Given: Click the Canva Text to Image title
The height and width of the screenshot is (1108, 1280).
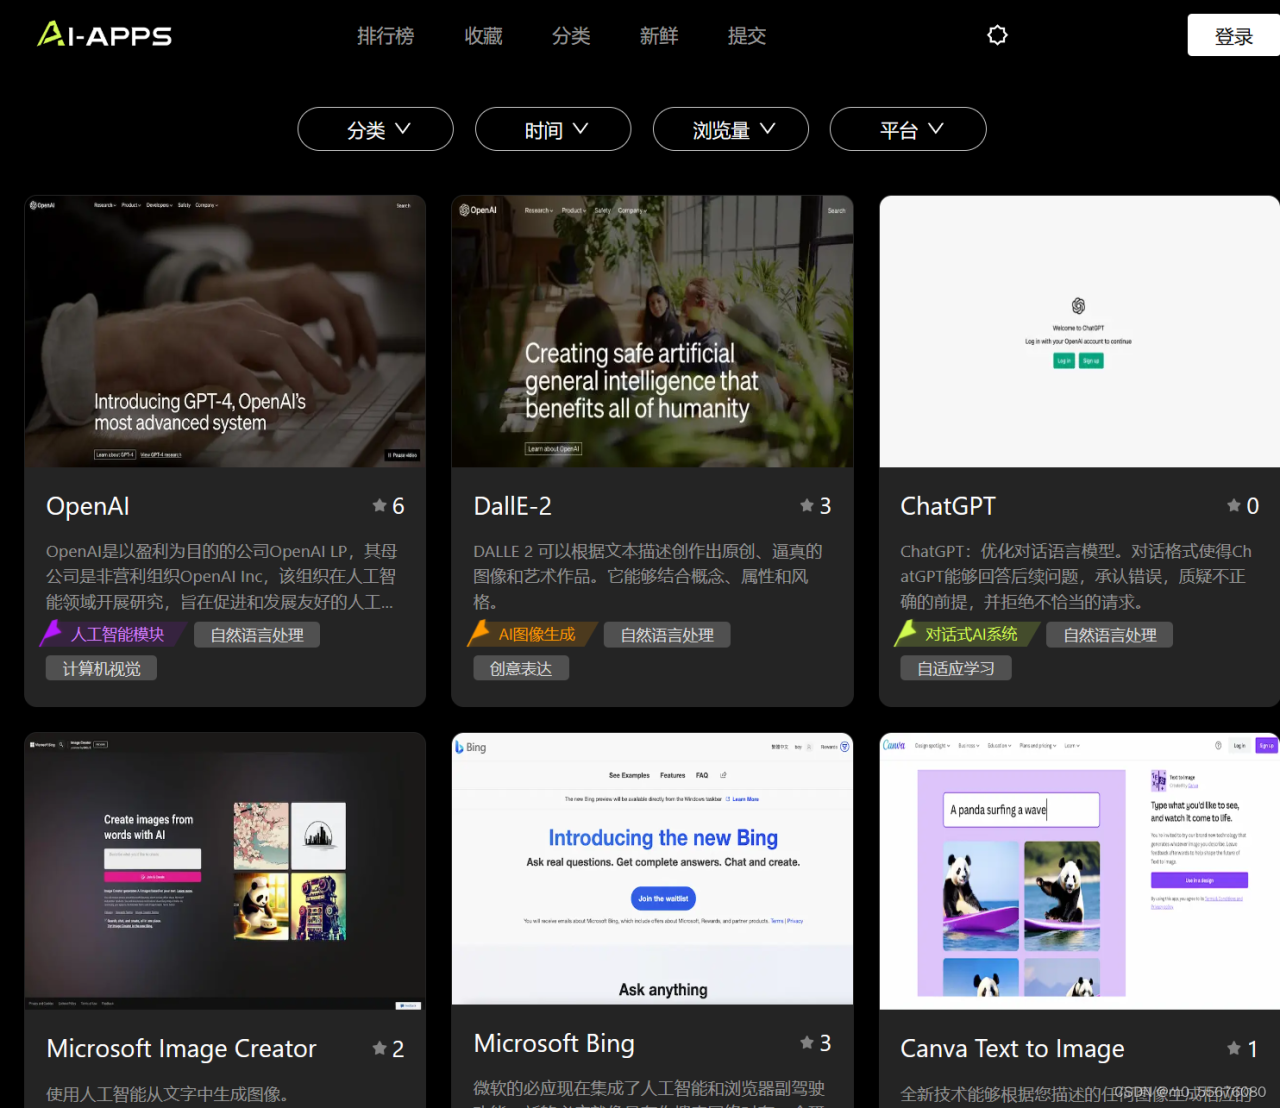Looking at the screenshot, I should [x=1012, y=1048].
